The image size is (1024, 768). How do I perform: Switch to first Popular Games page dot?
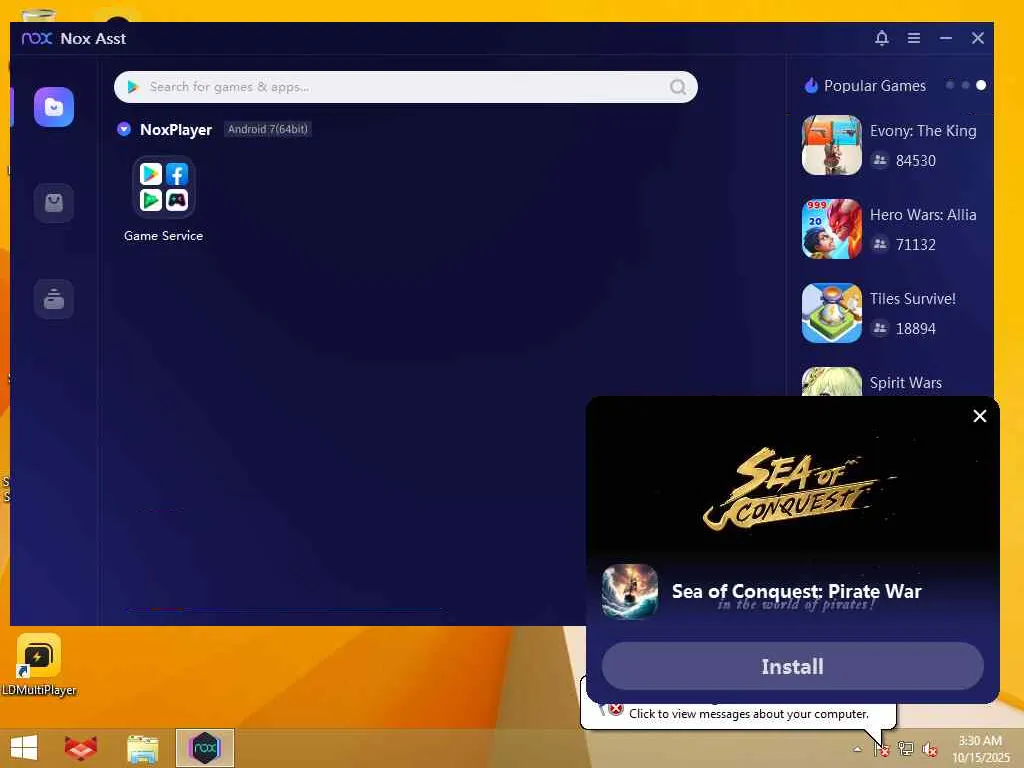(x=950, y=85)
